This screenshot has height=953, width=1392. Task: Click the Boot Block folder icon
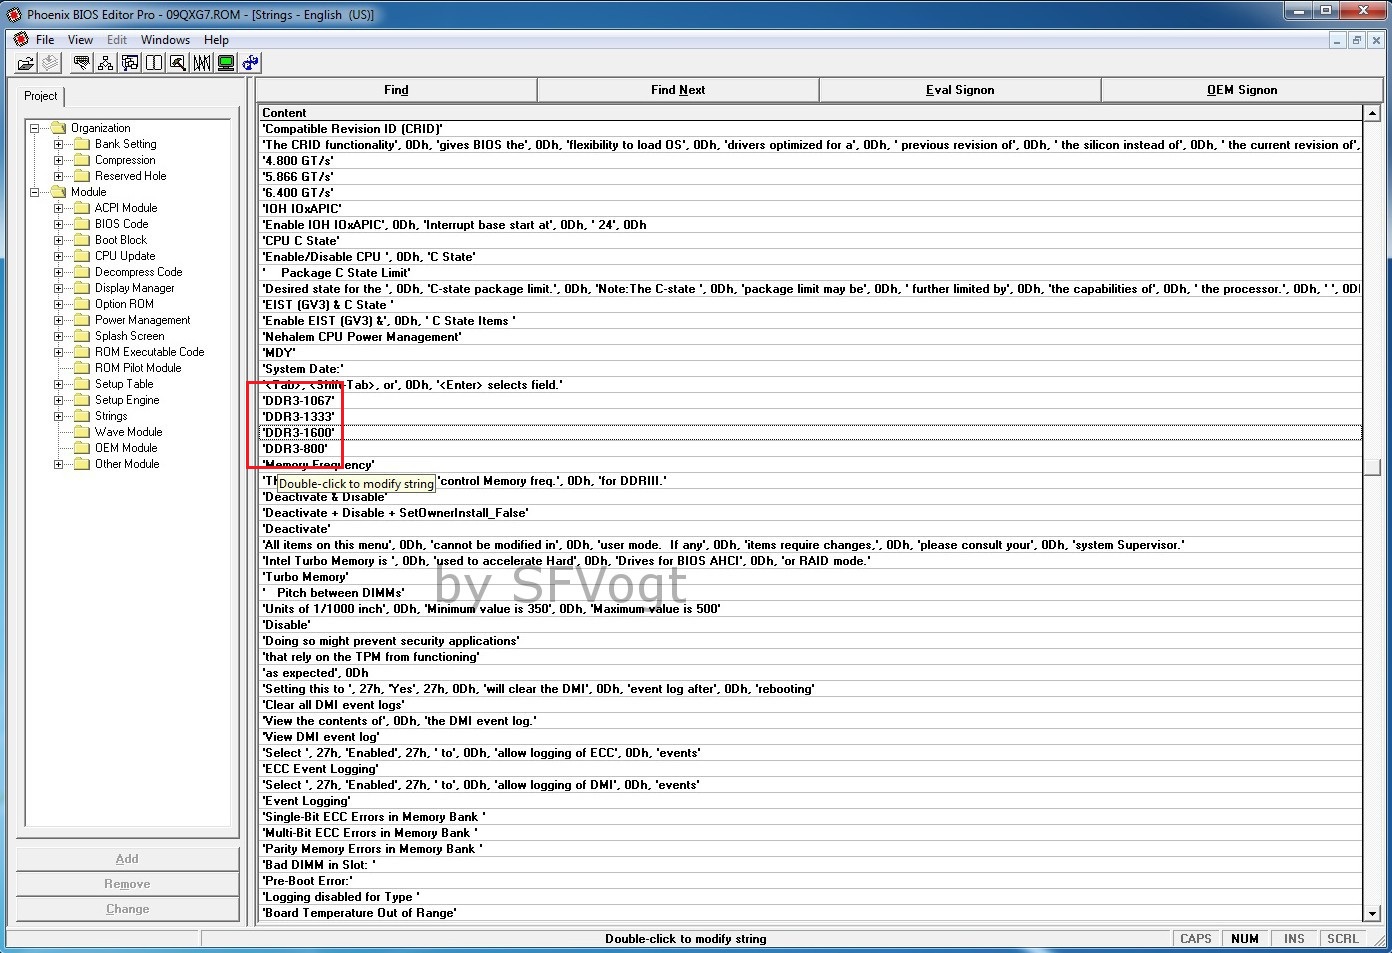pyautogui.click(x=82, y=240)
